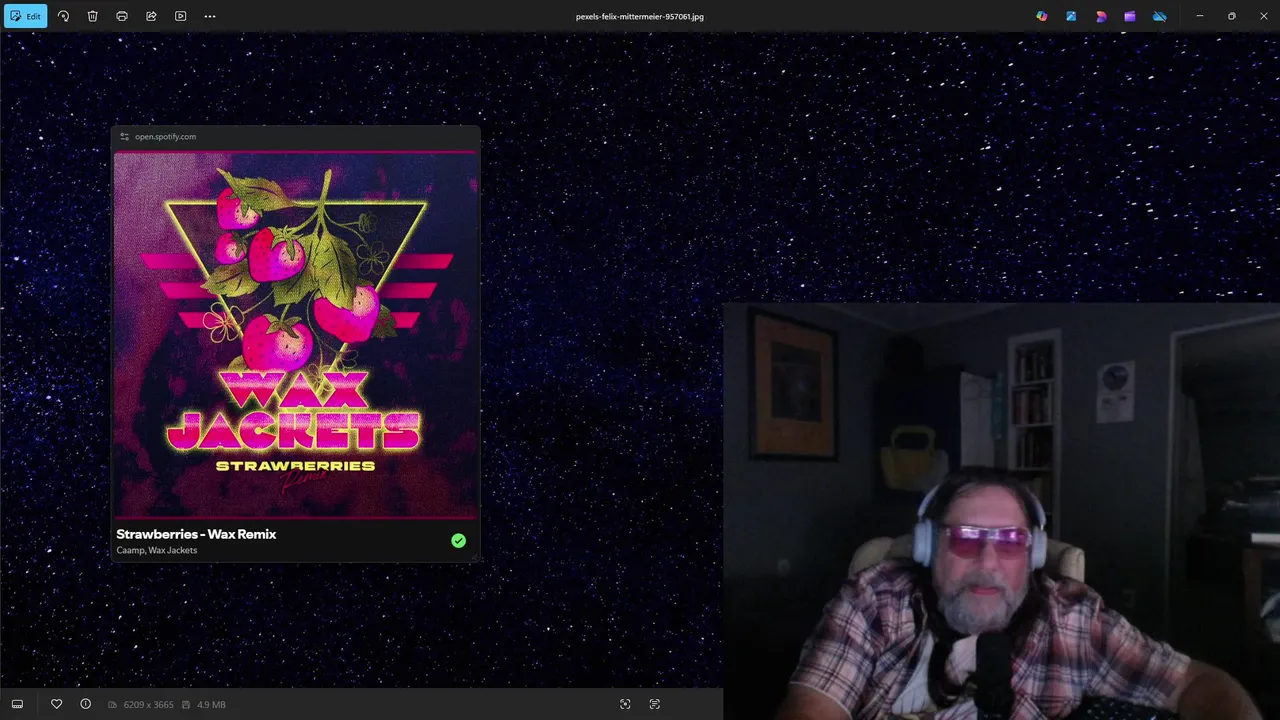Close the Photos window
1280x720 pixels.
click(1264, 16)
